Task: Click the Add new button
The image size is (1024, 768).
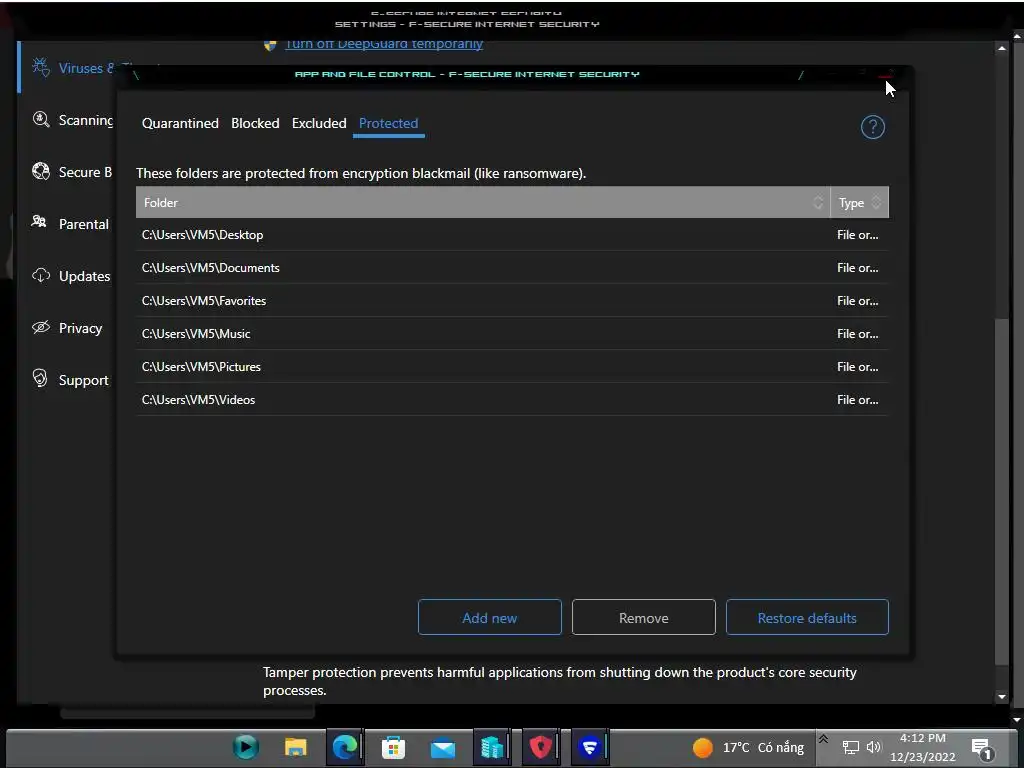Action: point(490,617)
